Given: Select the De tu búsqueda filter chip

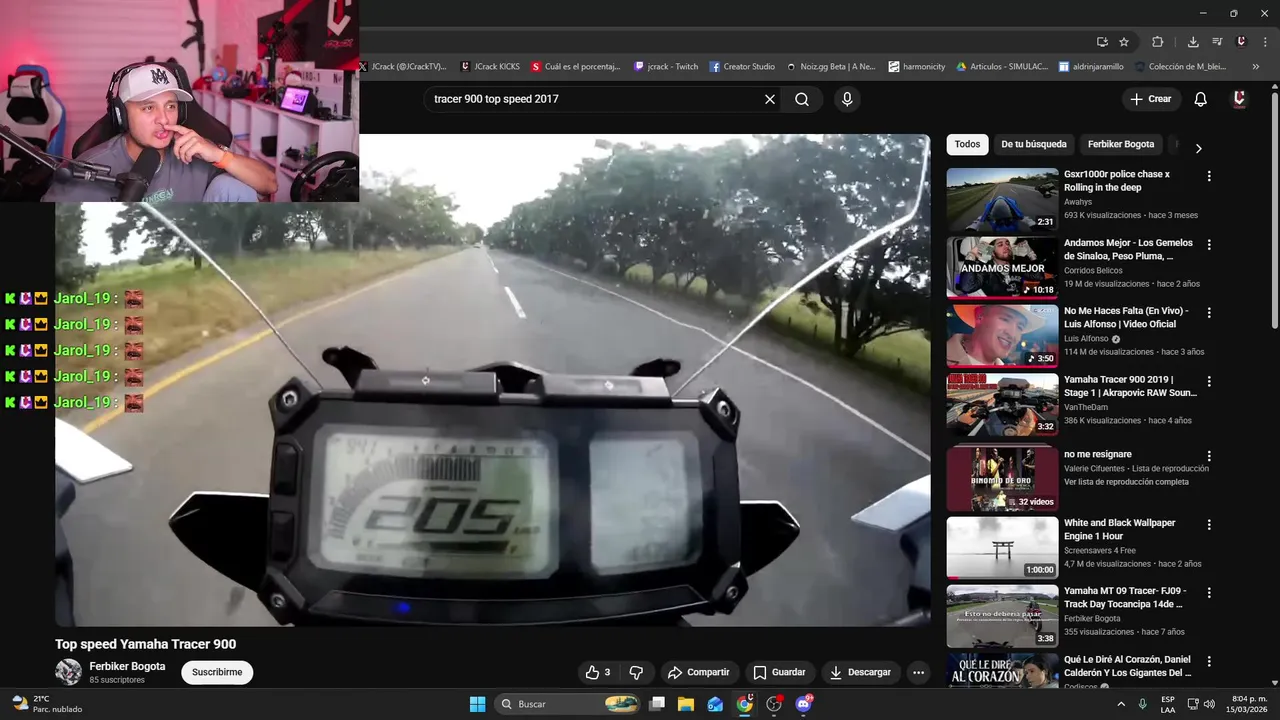Looking at the screenshot, I should tap(1034, 144).
